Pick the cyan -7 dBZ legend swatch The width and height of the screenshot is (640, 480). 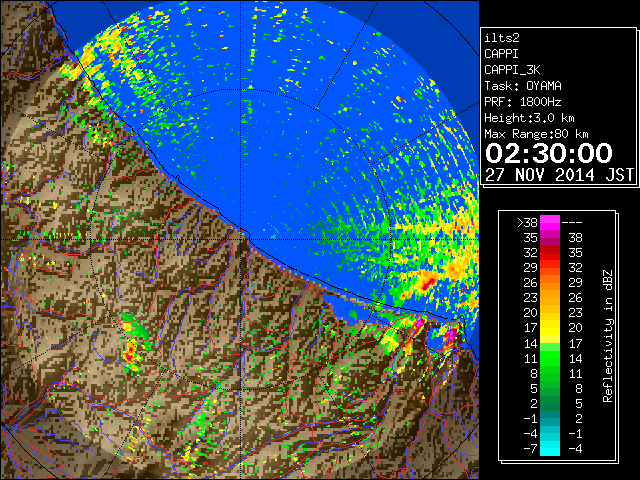click(x=550, y=449)
